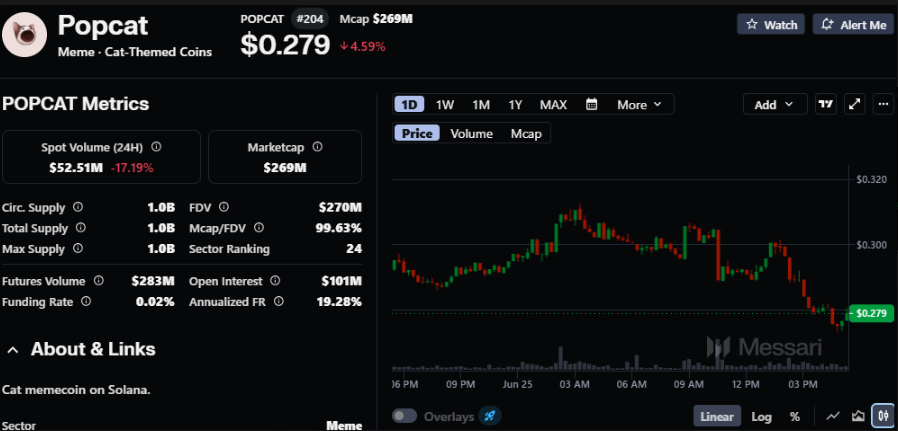This screenshot has height=431, width=898.
Task: Select Log scale
Action: (x=761, y=416)
